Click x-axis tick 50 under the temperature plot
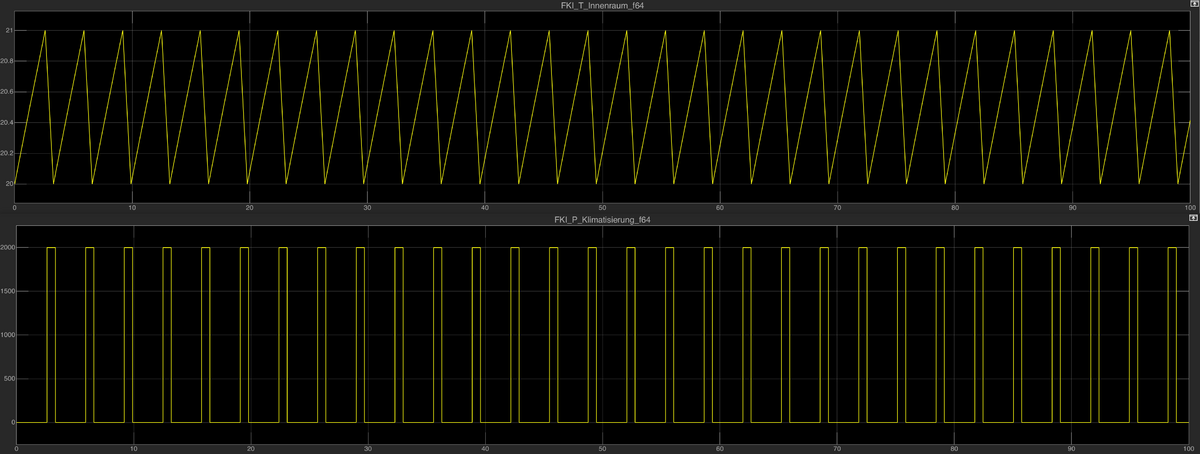Viewport: 1200px width, 454px height. (x=602, y=207)
